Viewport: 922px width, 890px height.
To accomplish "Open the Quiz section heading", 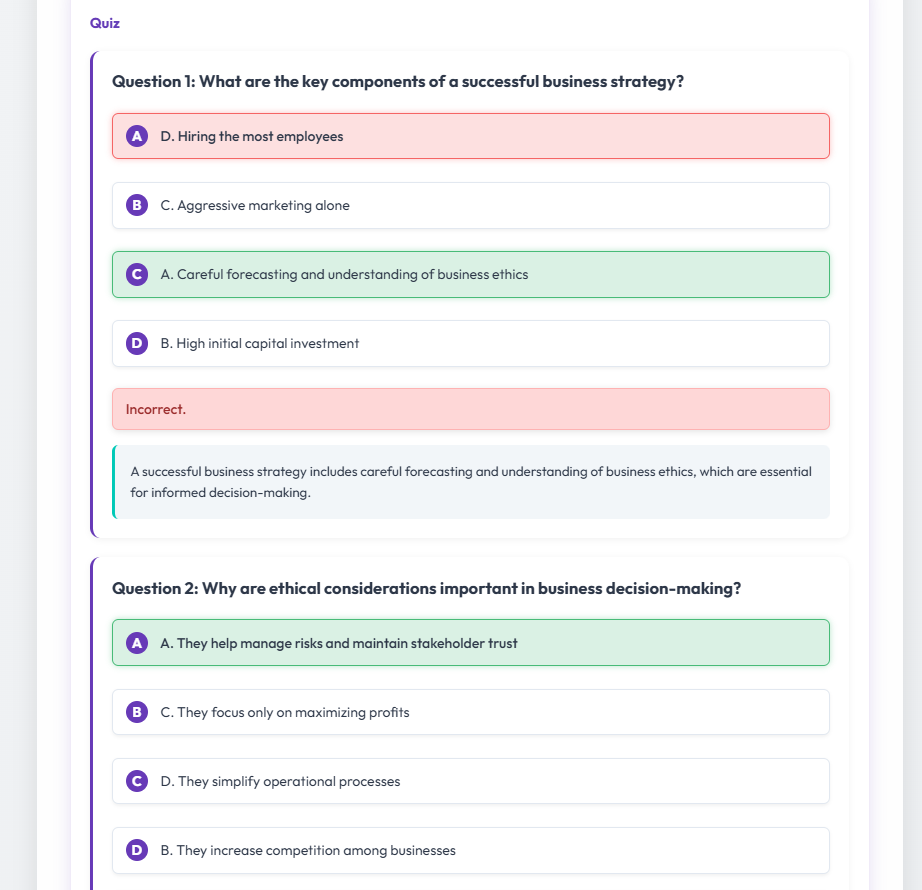I will 104,22.
